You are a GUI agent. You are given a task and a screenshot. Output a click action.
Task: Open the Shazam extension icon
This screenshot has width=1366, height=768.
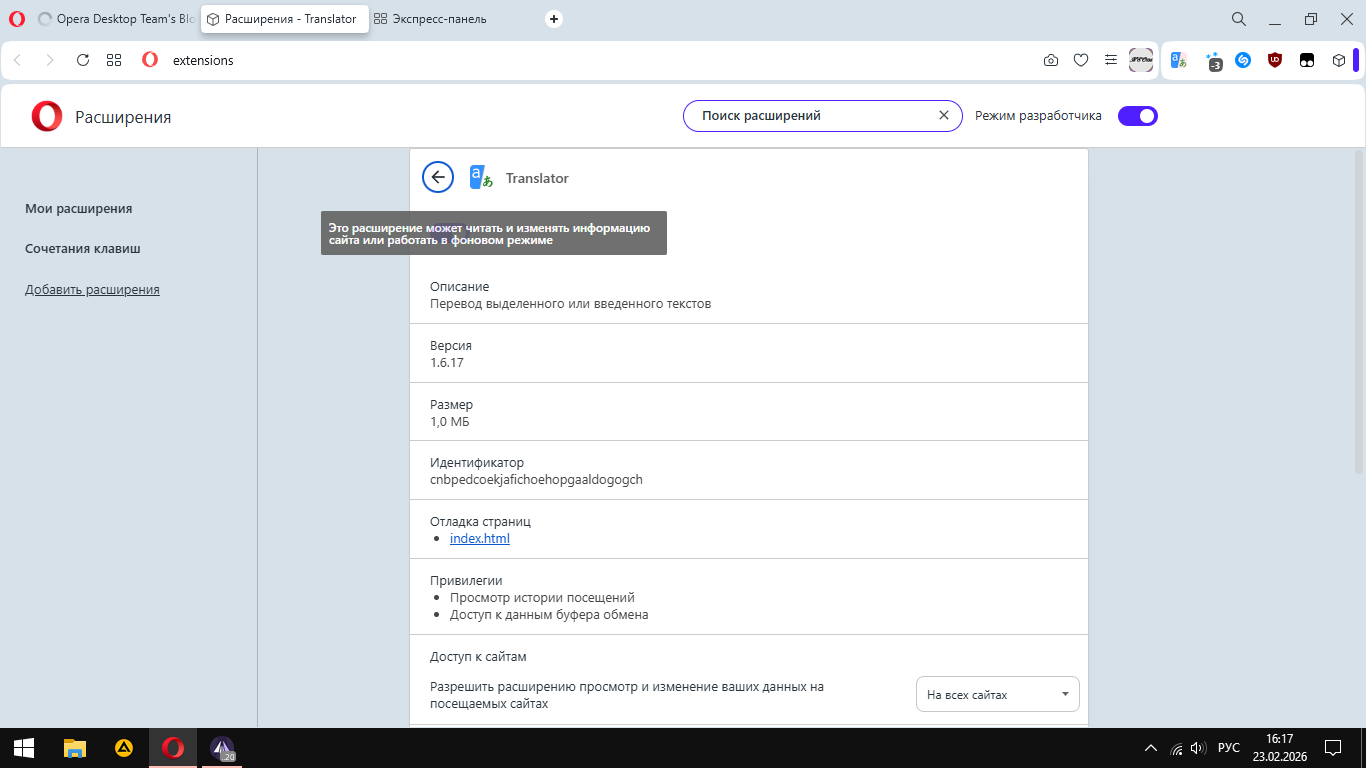click(1243, 60)
